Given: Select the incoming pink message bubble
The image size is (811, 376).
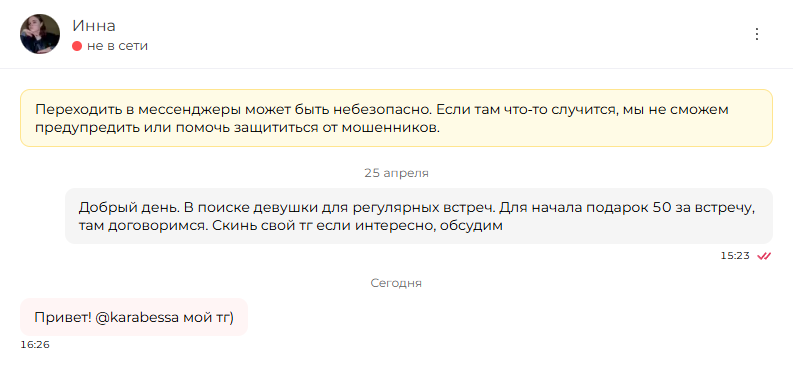Looking at the screenshot, I should pos(134,317).
